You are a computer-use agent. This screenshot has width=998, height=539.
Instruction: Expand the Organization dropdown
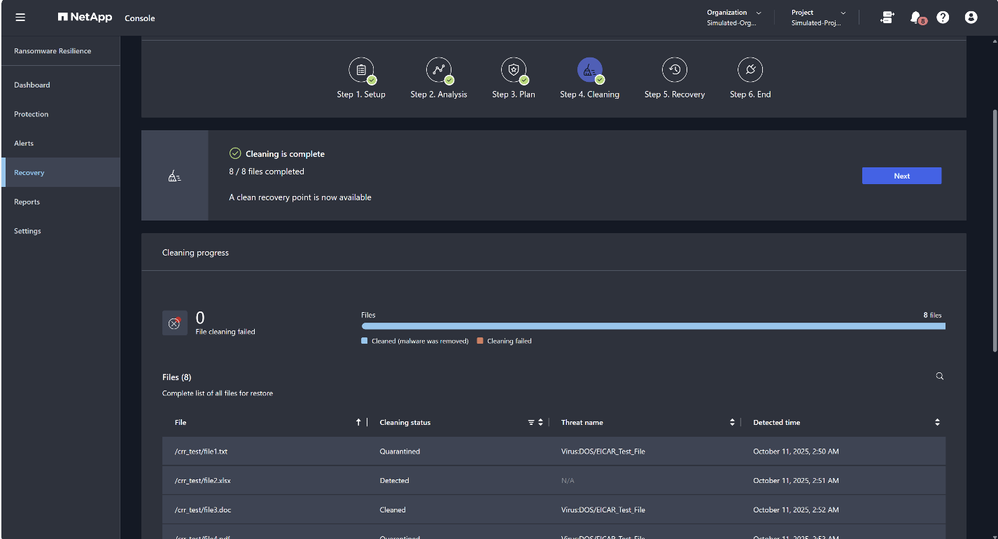tap(735, 17)
